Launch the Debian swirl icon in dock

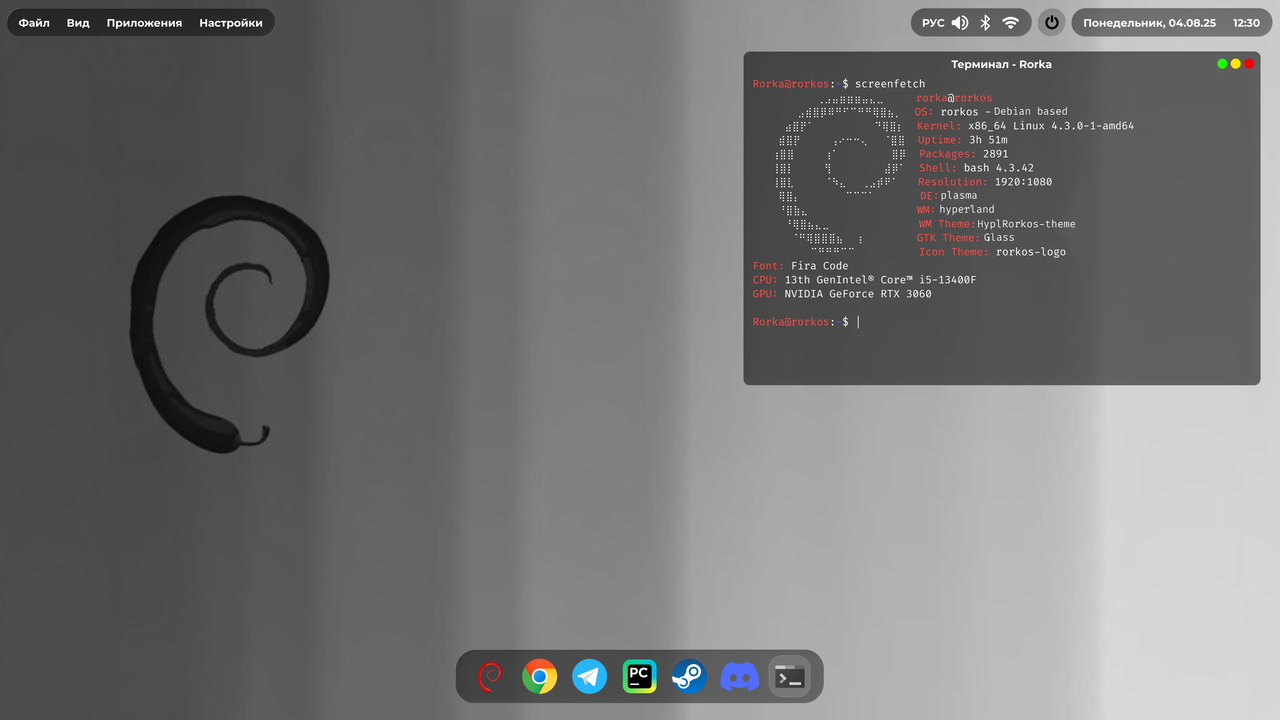pos(490,677)
